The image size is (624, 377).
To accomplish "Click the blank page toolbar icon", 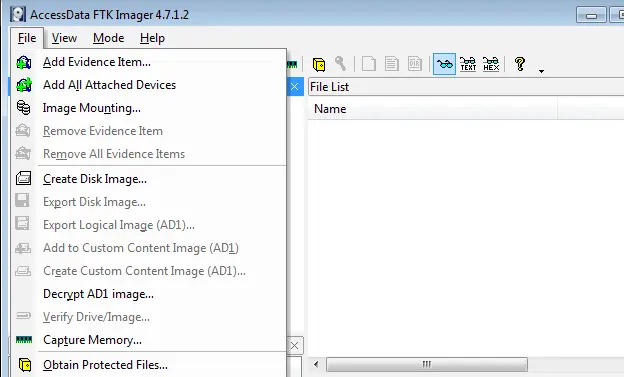I will (x=369, y=64).
